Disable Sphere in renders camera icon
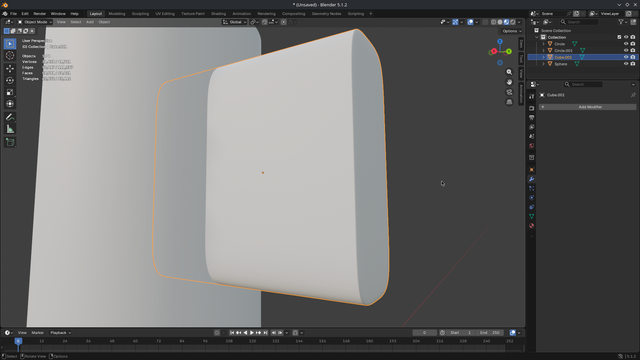 click(x=633, y=64)
